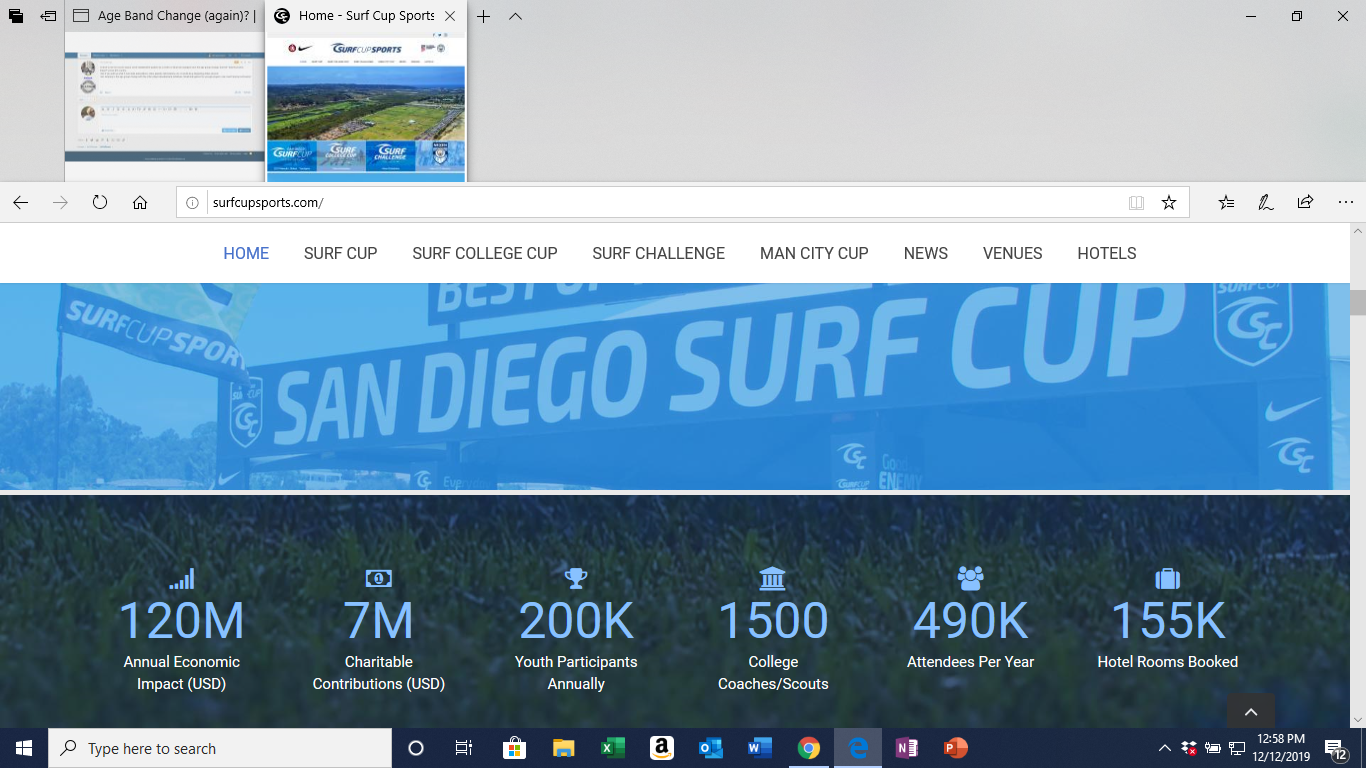Viewport: 1366px width, 768px height.
Task: Click the scroll-to-top arrow button
Action: 1250,711
